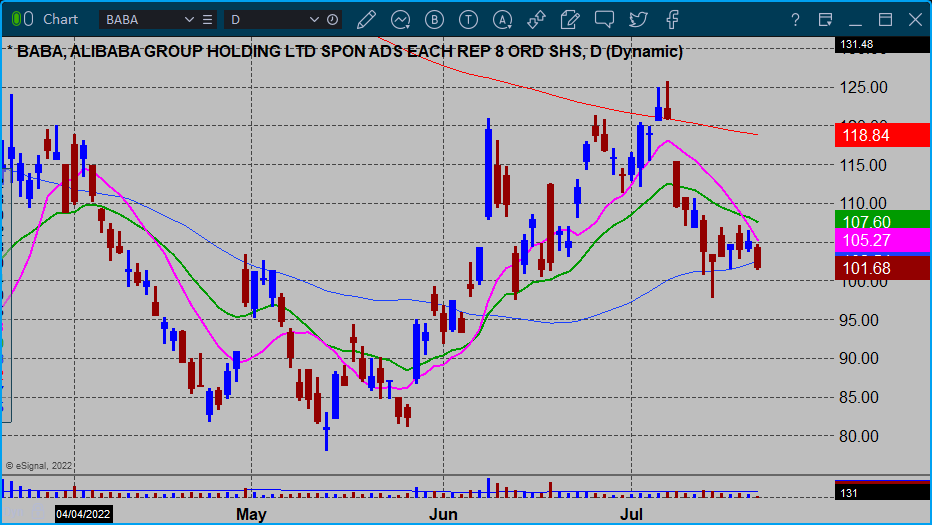Open the help question mark icon
Viewport: 932px width, 525px height.
click(795, 20)
